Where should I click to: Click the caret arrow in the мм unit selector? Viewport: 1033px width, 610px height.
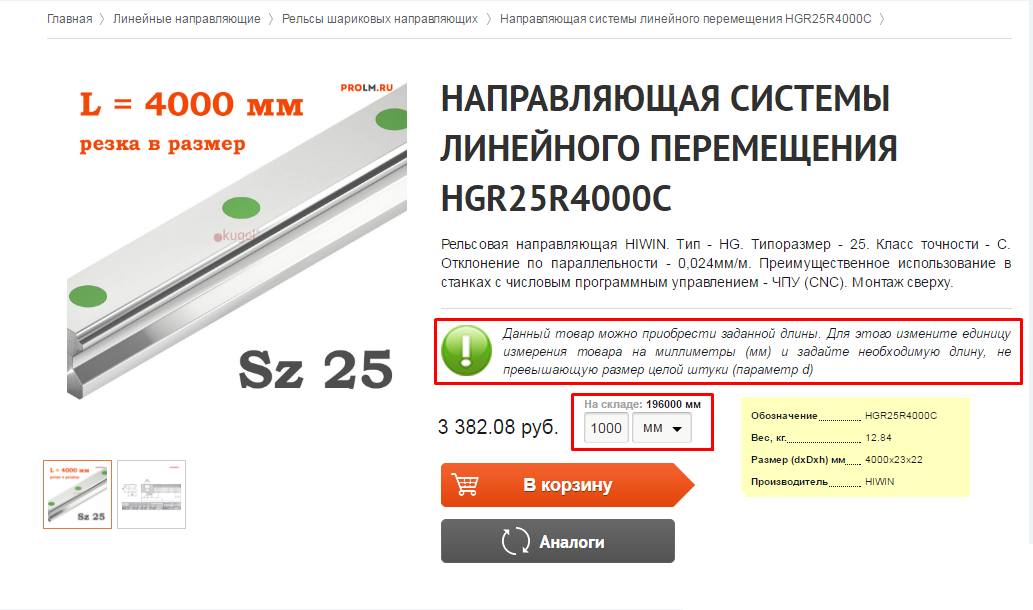pyautogui.click(x=677, y=429)
